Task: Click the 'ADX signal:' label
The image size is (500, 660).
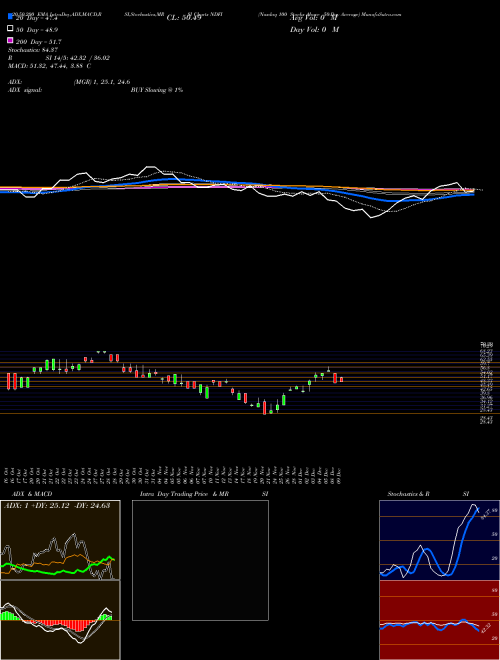Action: tap(25, 90)
